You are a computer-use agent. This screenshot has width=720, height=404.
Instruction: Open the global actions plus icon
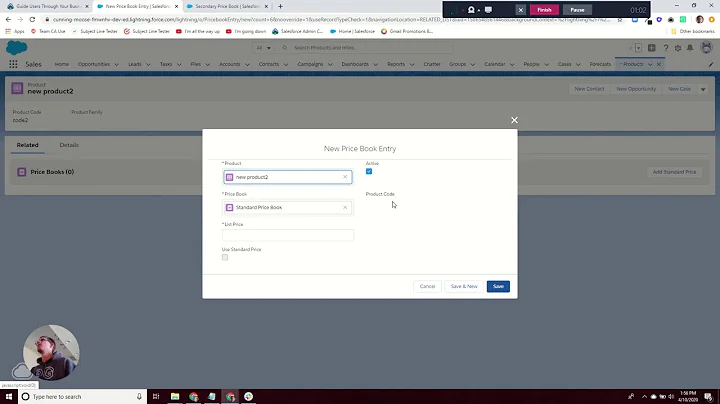tap(652, 48)
